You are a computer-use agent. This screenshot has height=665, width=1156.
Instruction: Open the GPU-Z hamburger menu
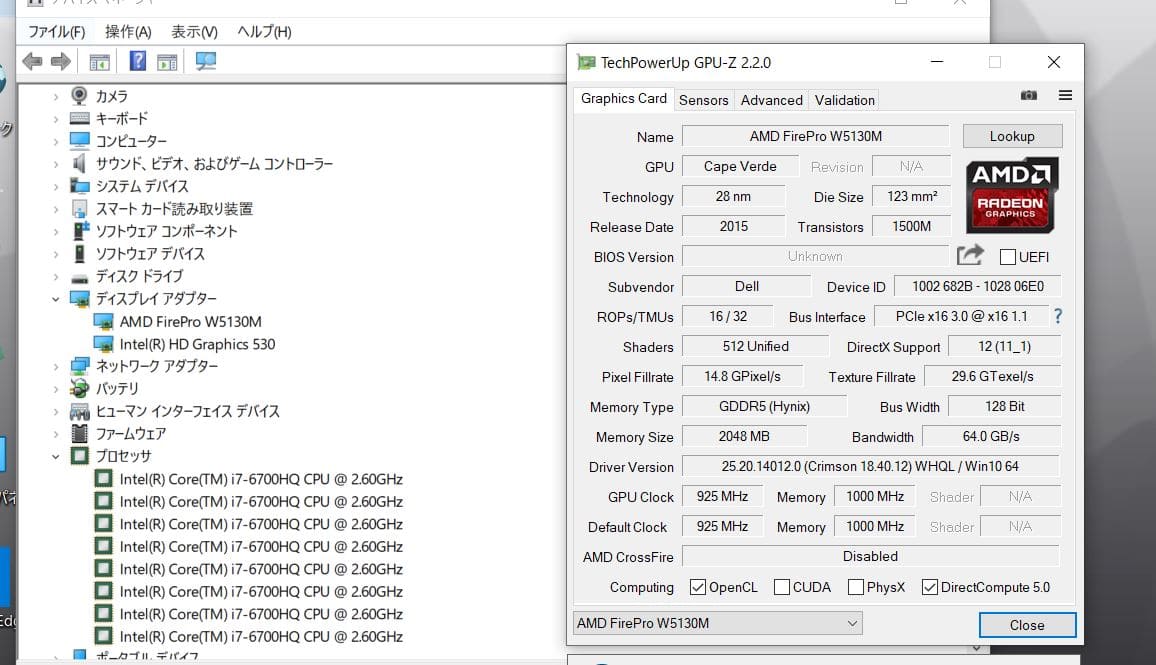1065,95
